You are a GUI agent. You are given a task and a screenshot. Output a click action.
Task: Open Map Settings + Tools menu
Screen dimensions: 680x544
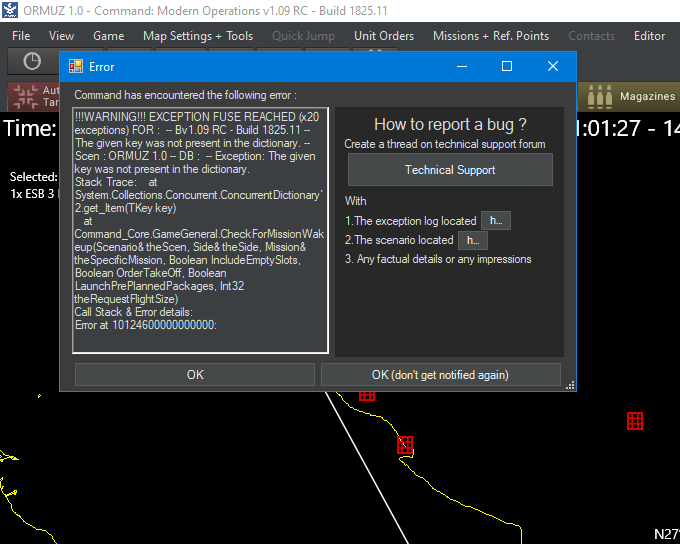[198, 36]
